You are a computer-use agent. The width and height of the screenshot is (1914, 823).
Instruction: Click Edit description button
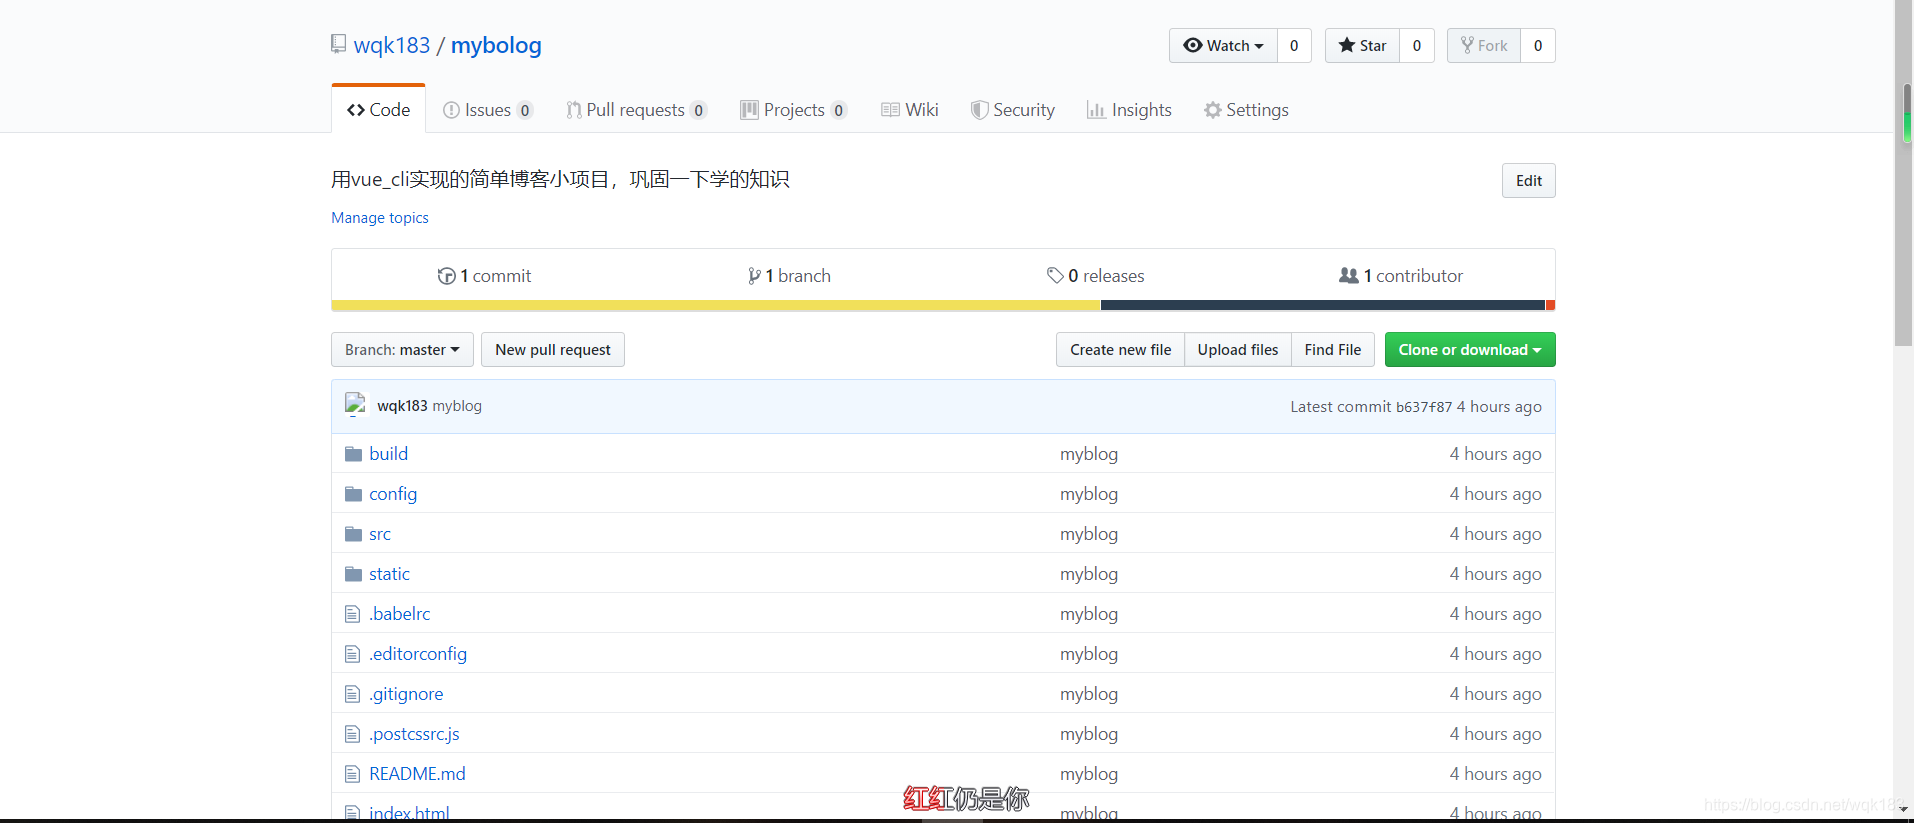click(x=1528, y=181)
